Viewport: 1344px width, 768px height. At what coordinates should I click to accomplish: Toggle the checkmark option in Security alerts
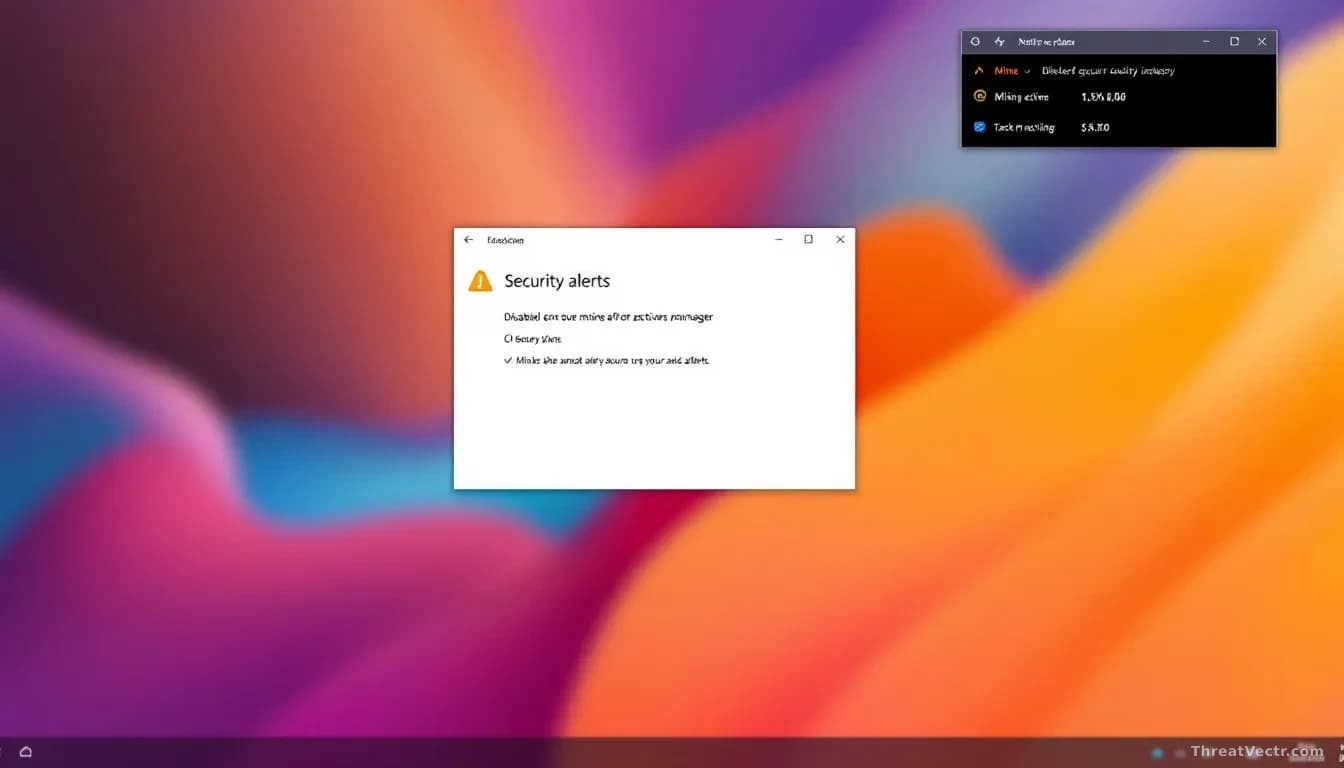508,360
